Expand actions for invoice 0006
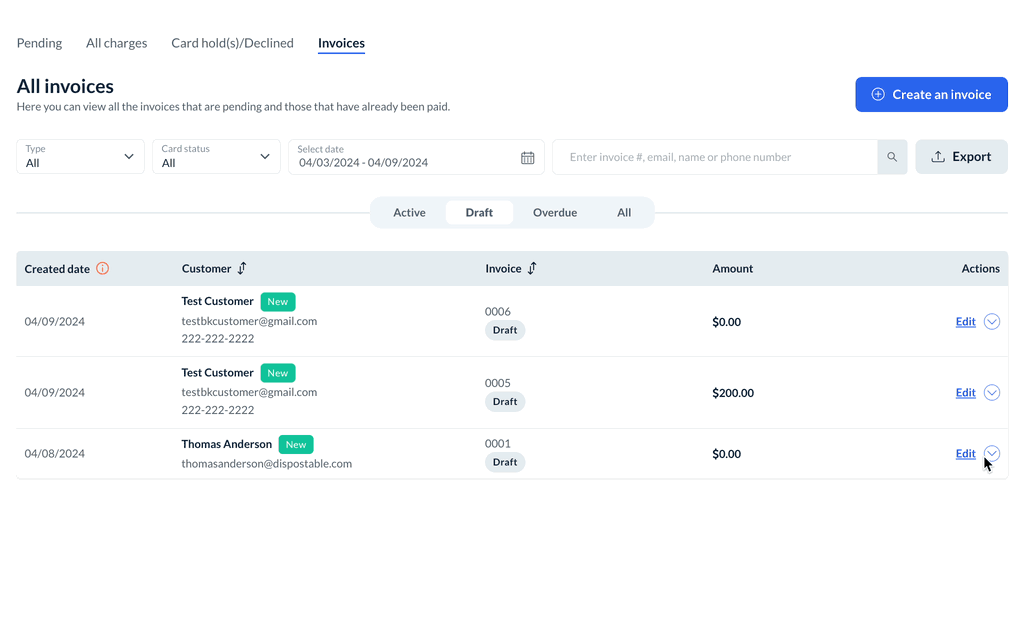The width and height of the screenshot is (1026, 629). [991, 321]
